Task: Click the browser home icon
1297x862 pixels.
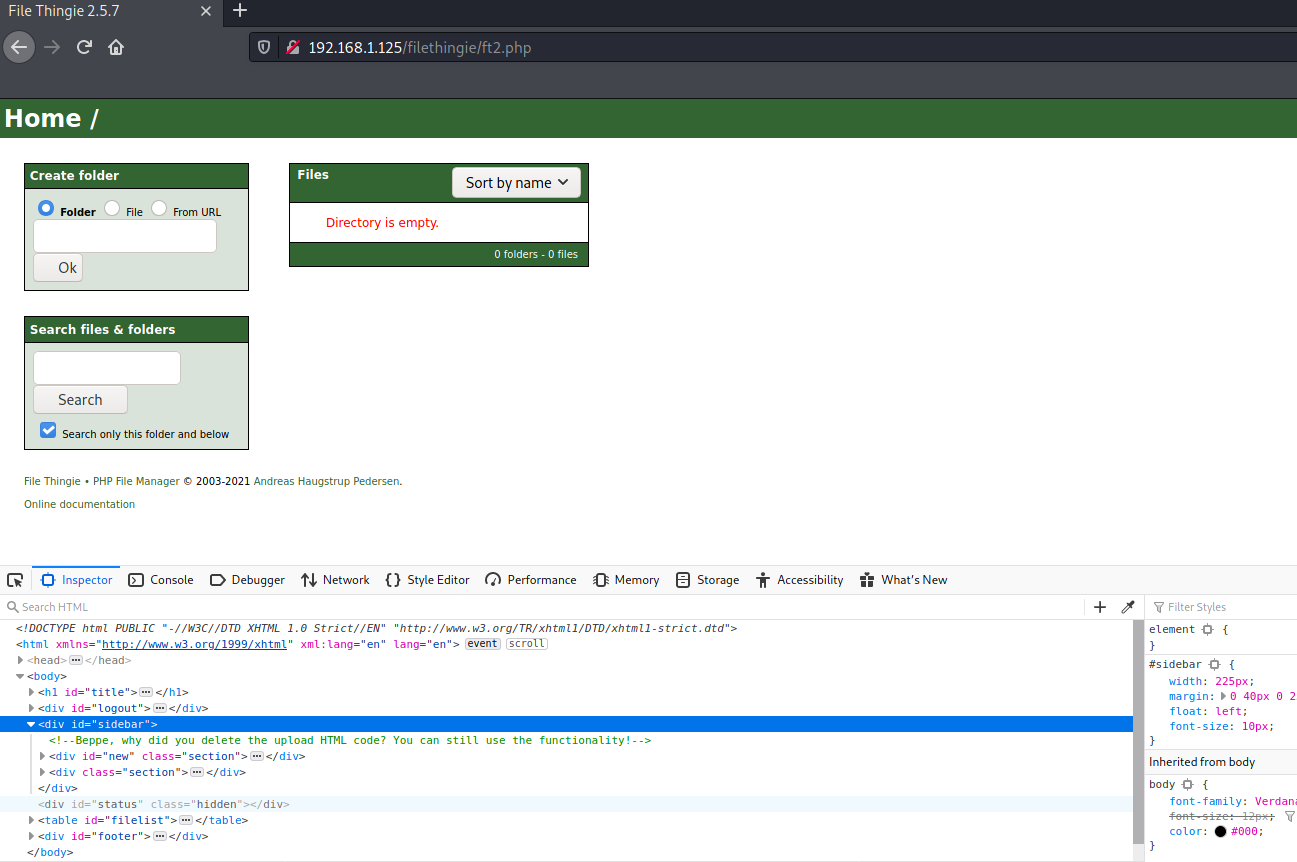Action: 116,47
